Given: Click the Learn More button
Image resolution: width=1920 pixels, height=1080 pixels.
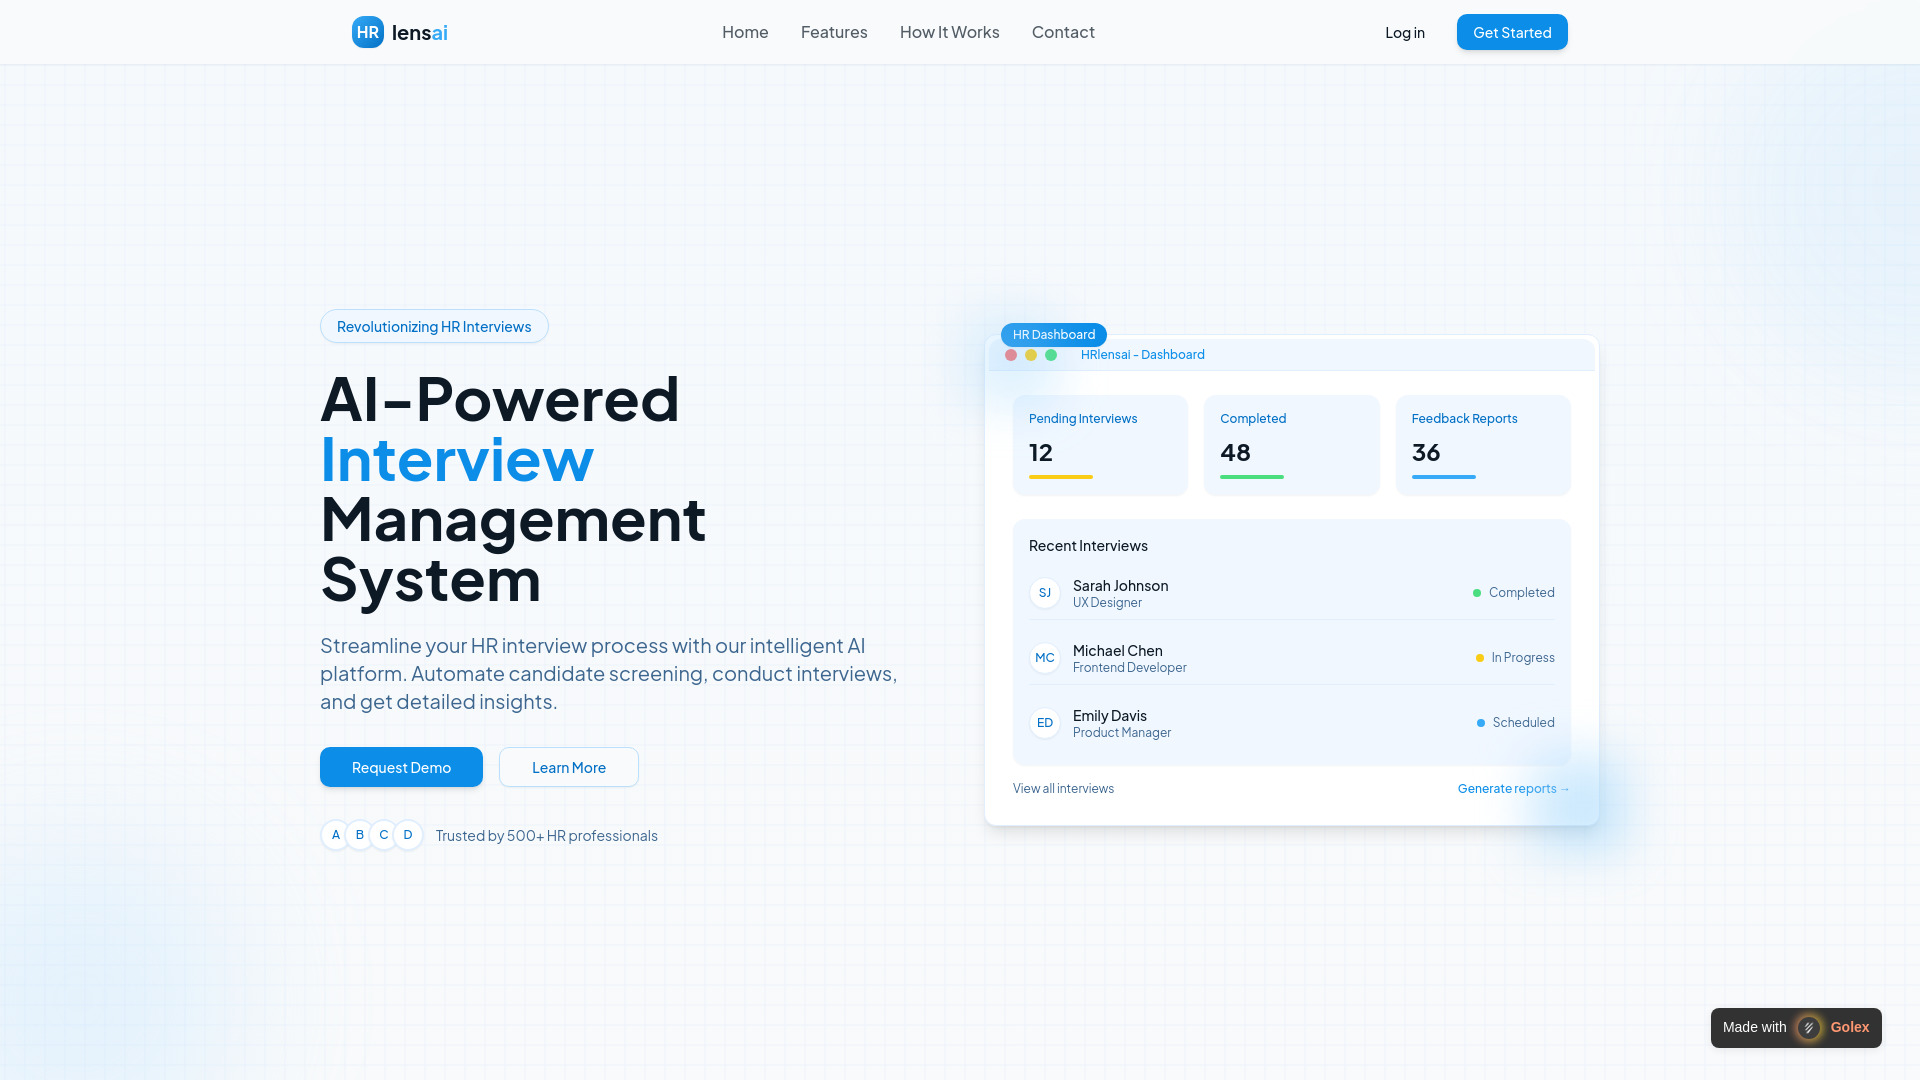Looking at the screenshot, I should (568, 766).
